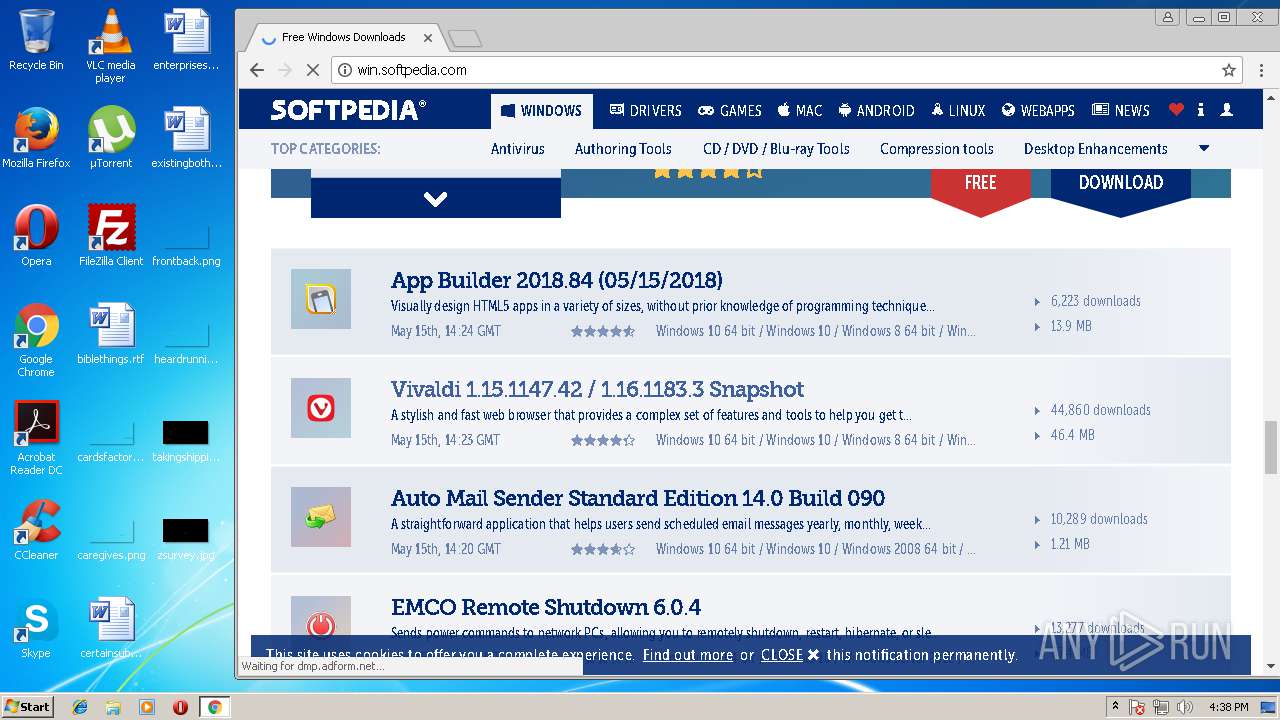1280x720 pixels.
Task: Open the MAC section
Action: coord(800,111)
